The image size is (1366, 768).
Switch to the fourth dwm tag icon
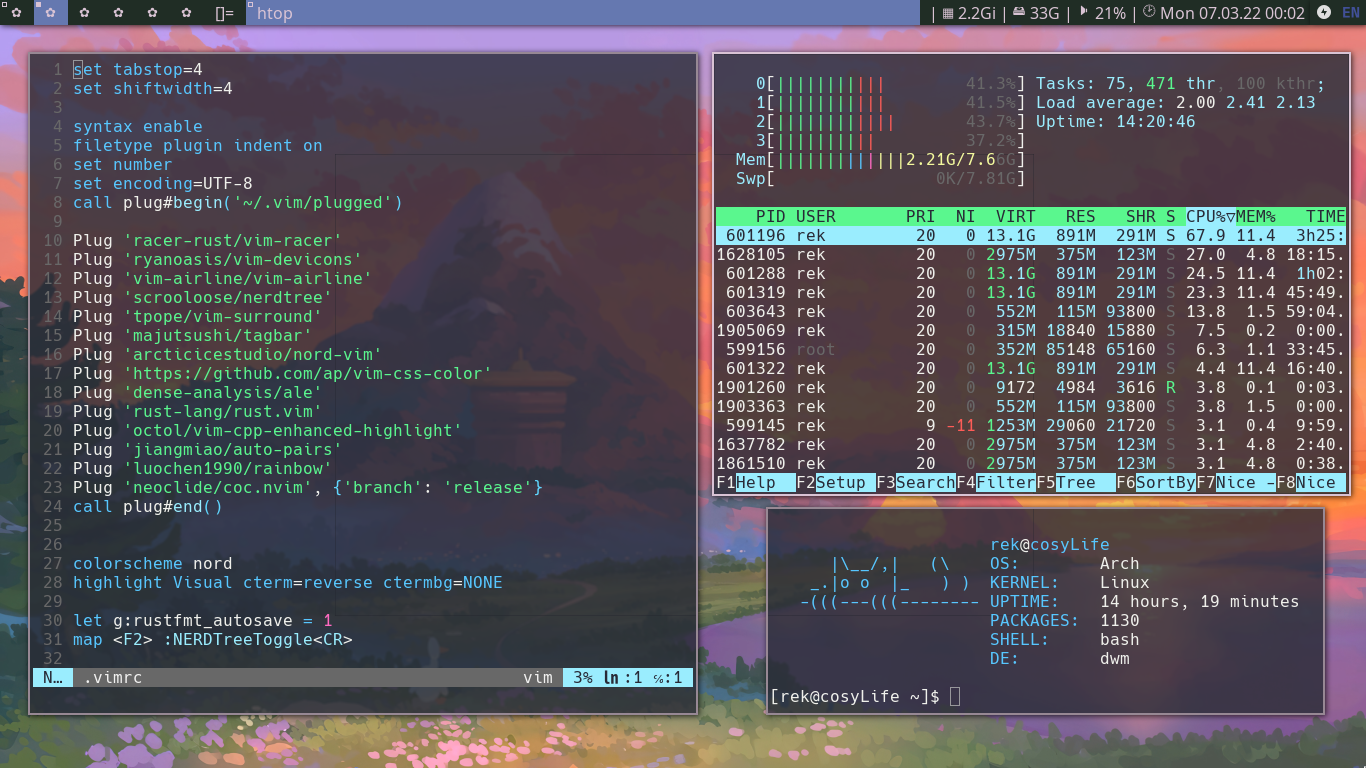point(118,13)
